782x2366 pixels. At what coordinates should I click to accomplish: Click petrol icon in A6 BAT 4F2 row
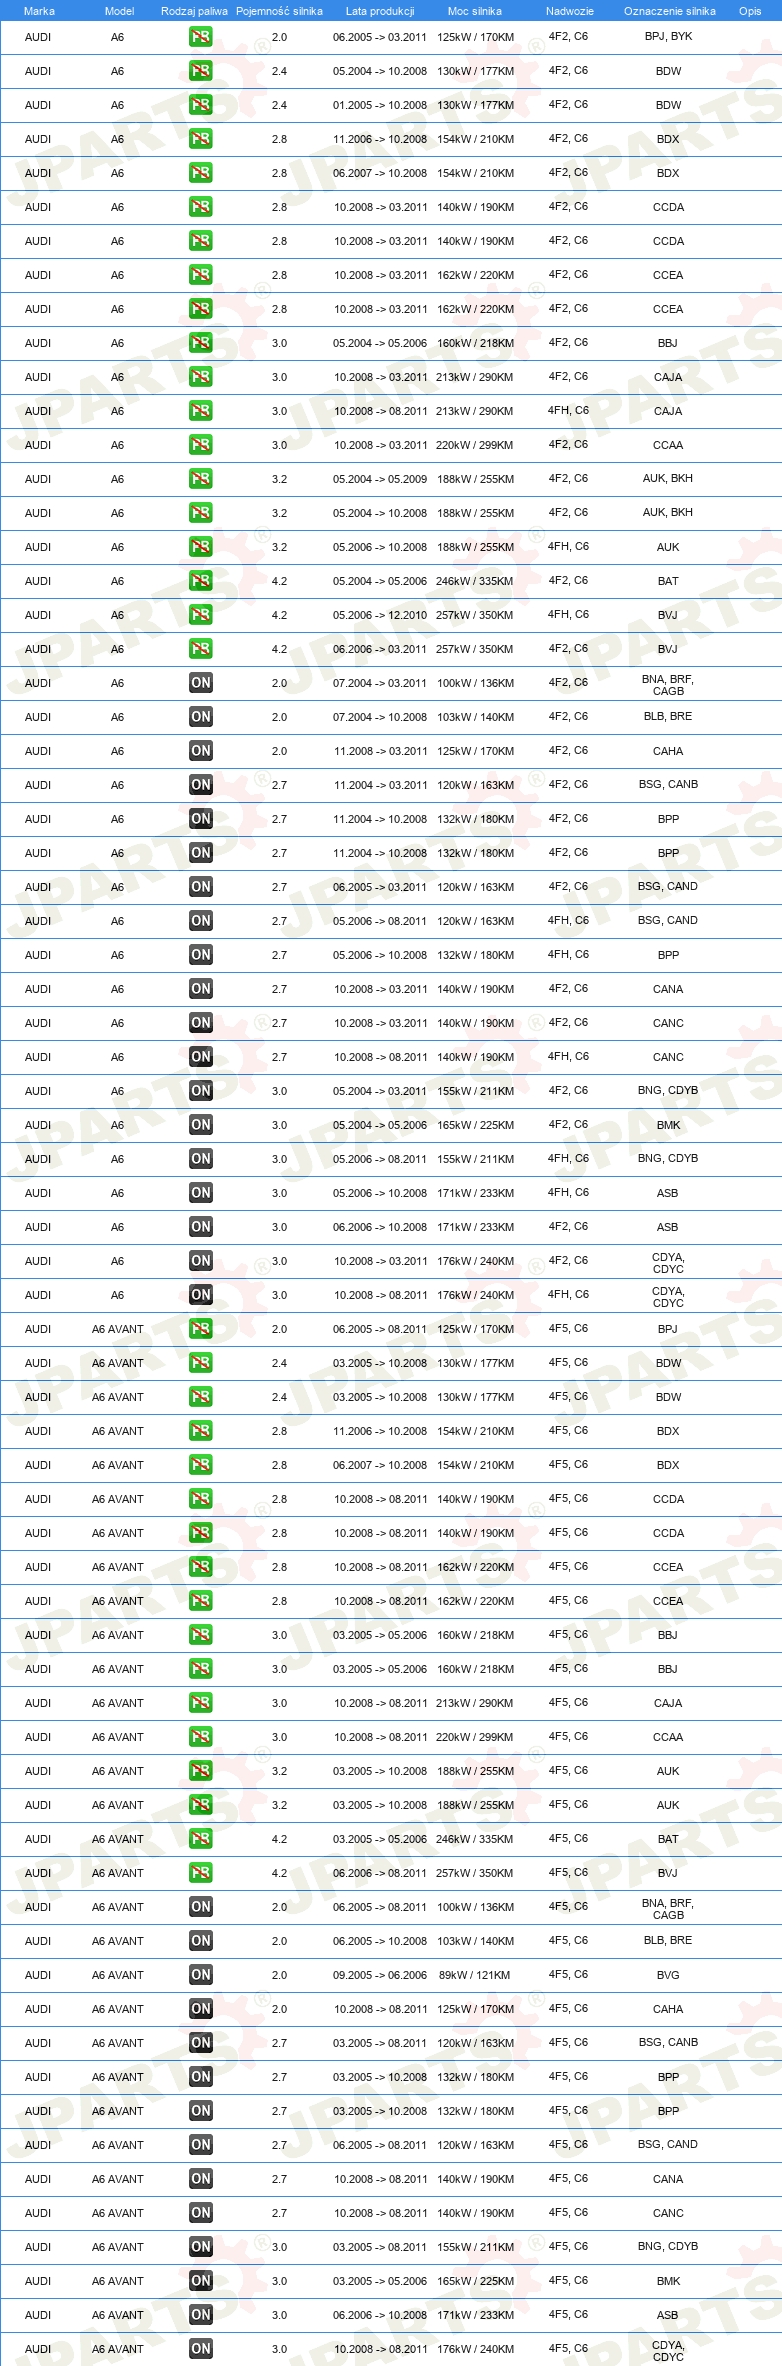(201, 581)
